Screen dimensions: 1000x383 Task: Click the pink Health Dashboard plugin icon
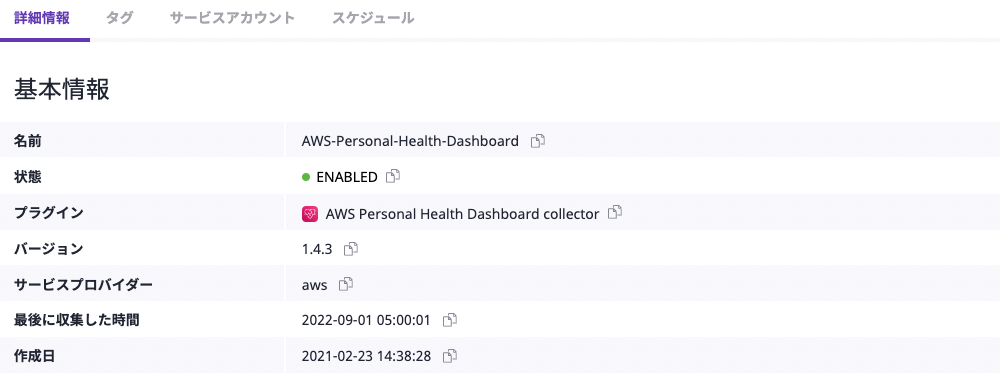pyautogui.click(x=310, y=214)
